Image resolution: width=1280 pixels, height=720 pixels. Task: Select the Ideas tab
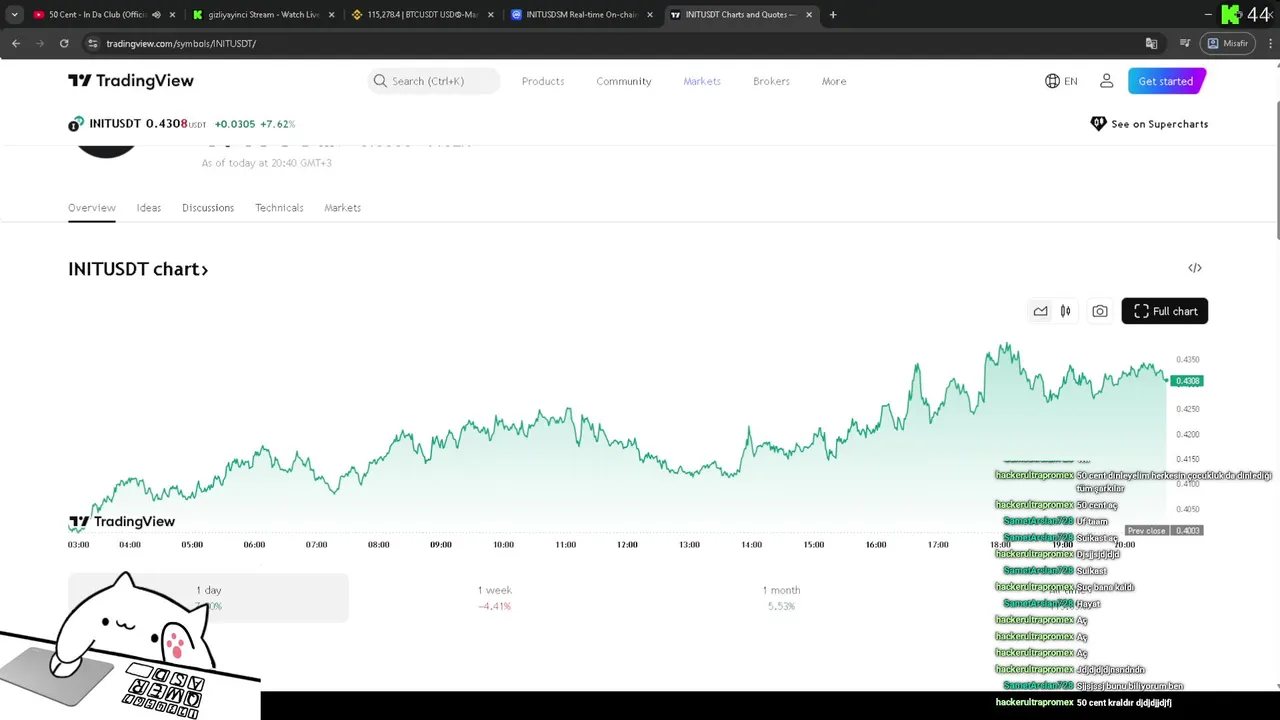click(x=149, y=208)
